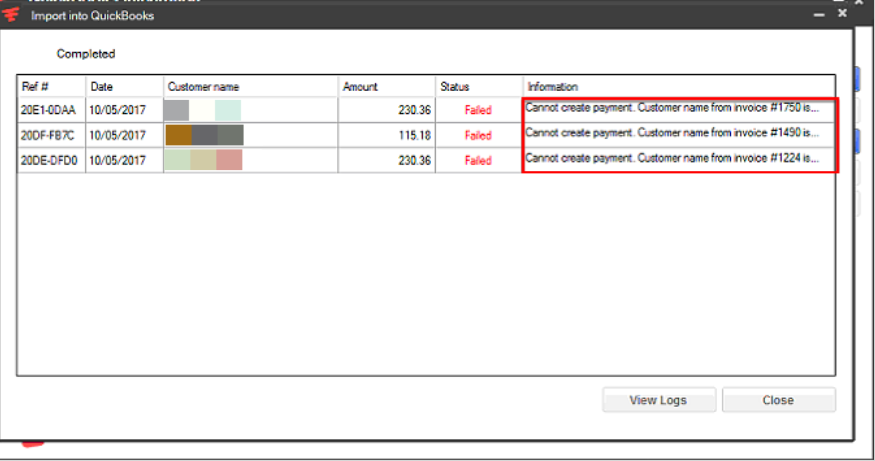The height and width of the screenshot is (461, 875).
Task: Minimize the Import into QuickBooks window
Action: 819,15
